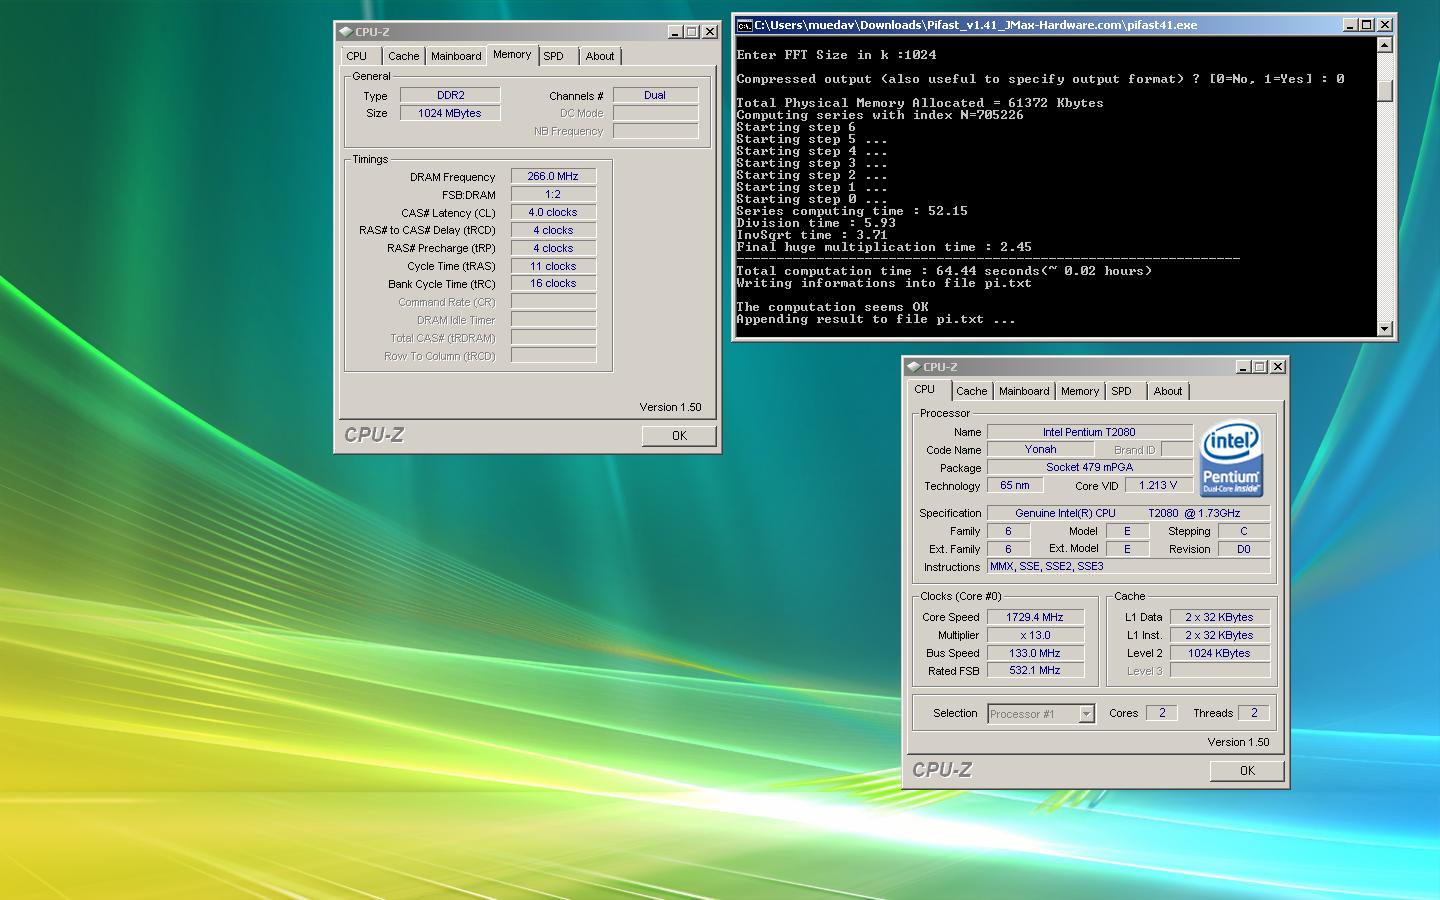
Task: Click CPU-Z title icon in processor window
Action: (x=913, y=367)
